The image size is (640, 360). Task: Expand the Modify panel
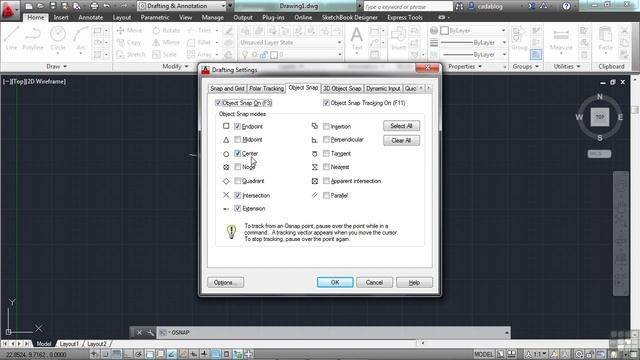(175, 67)
